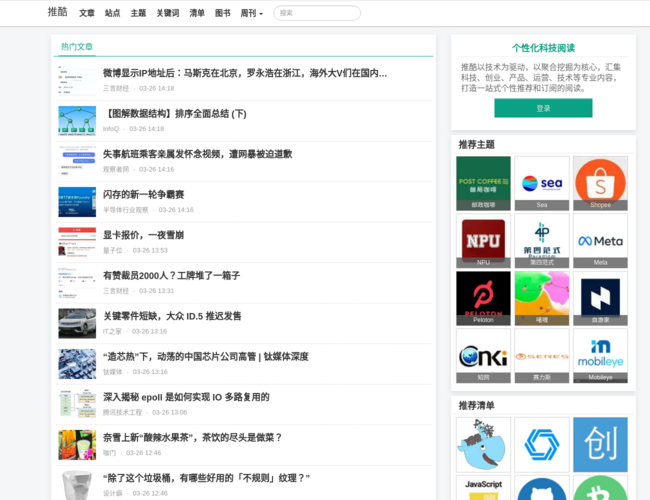Open article about 造芯热 chip company executives

pyautogui.click(x=206, y=357)
